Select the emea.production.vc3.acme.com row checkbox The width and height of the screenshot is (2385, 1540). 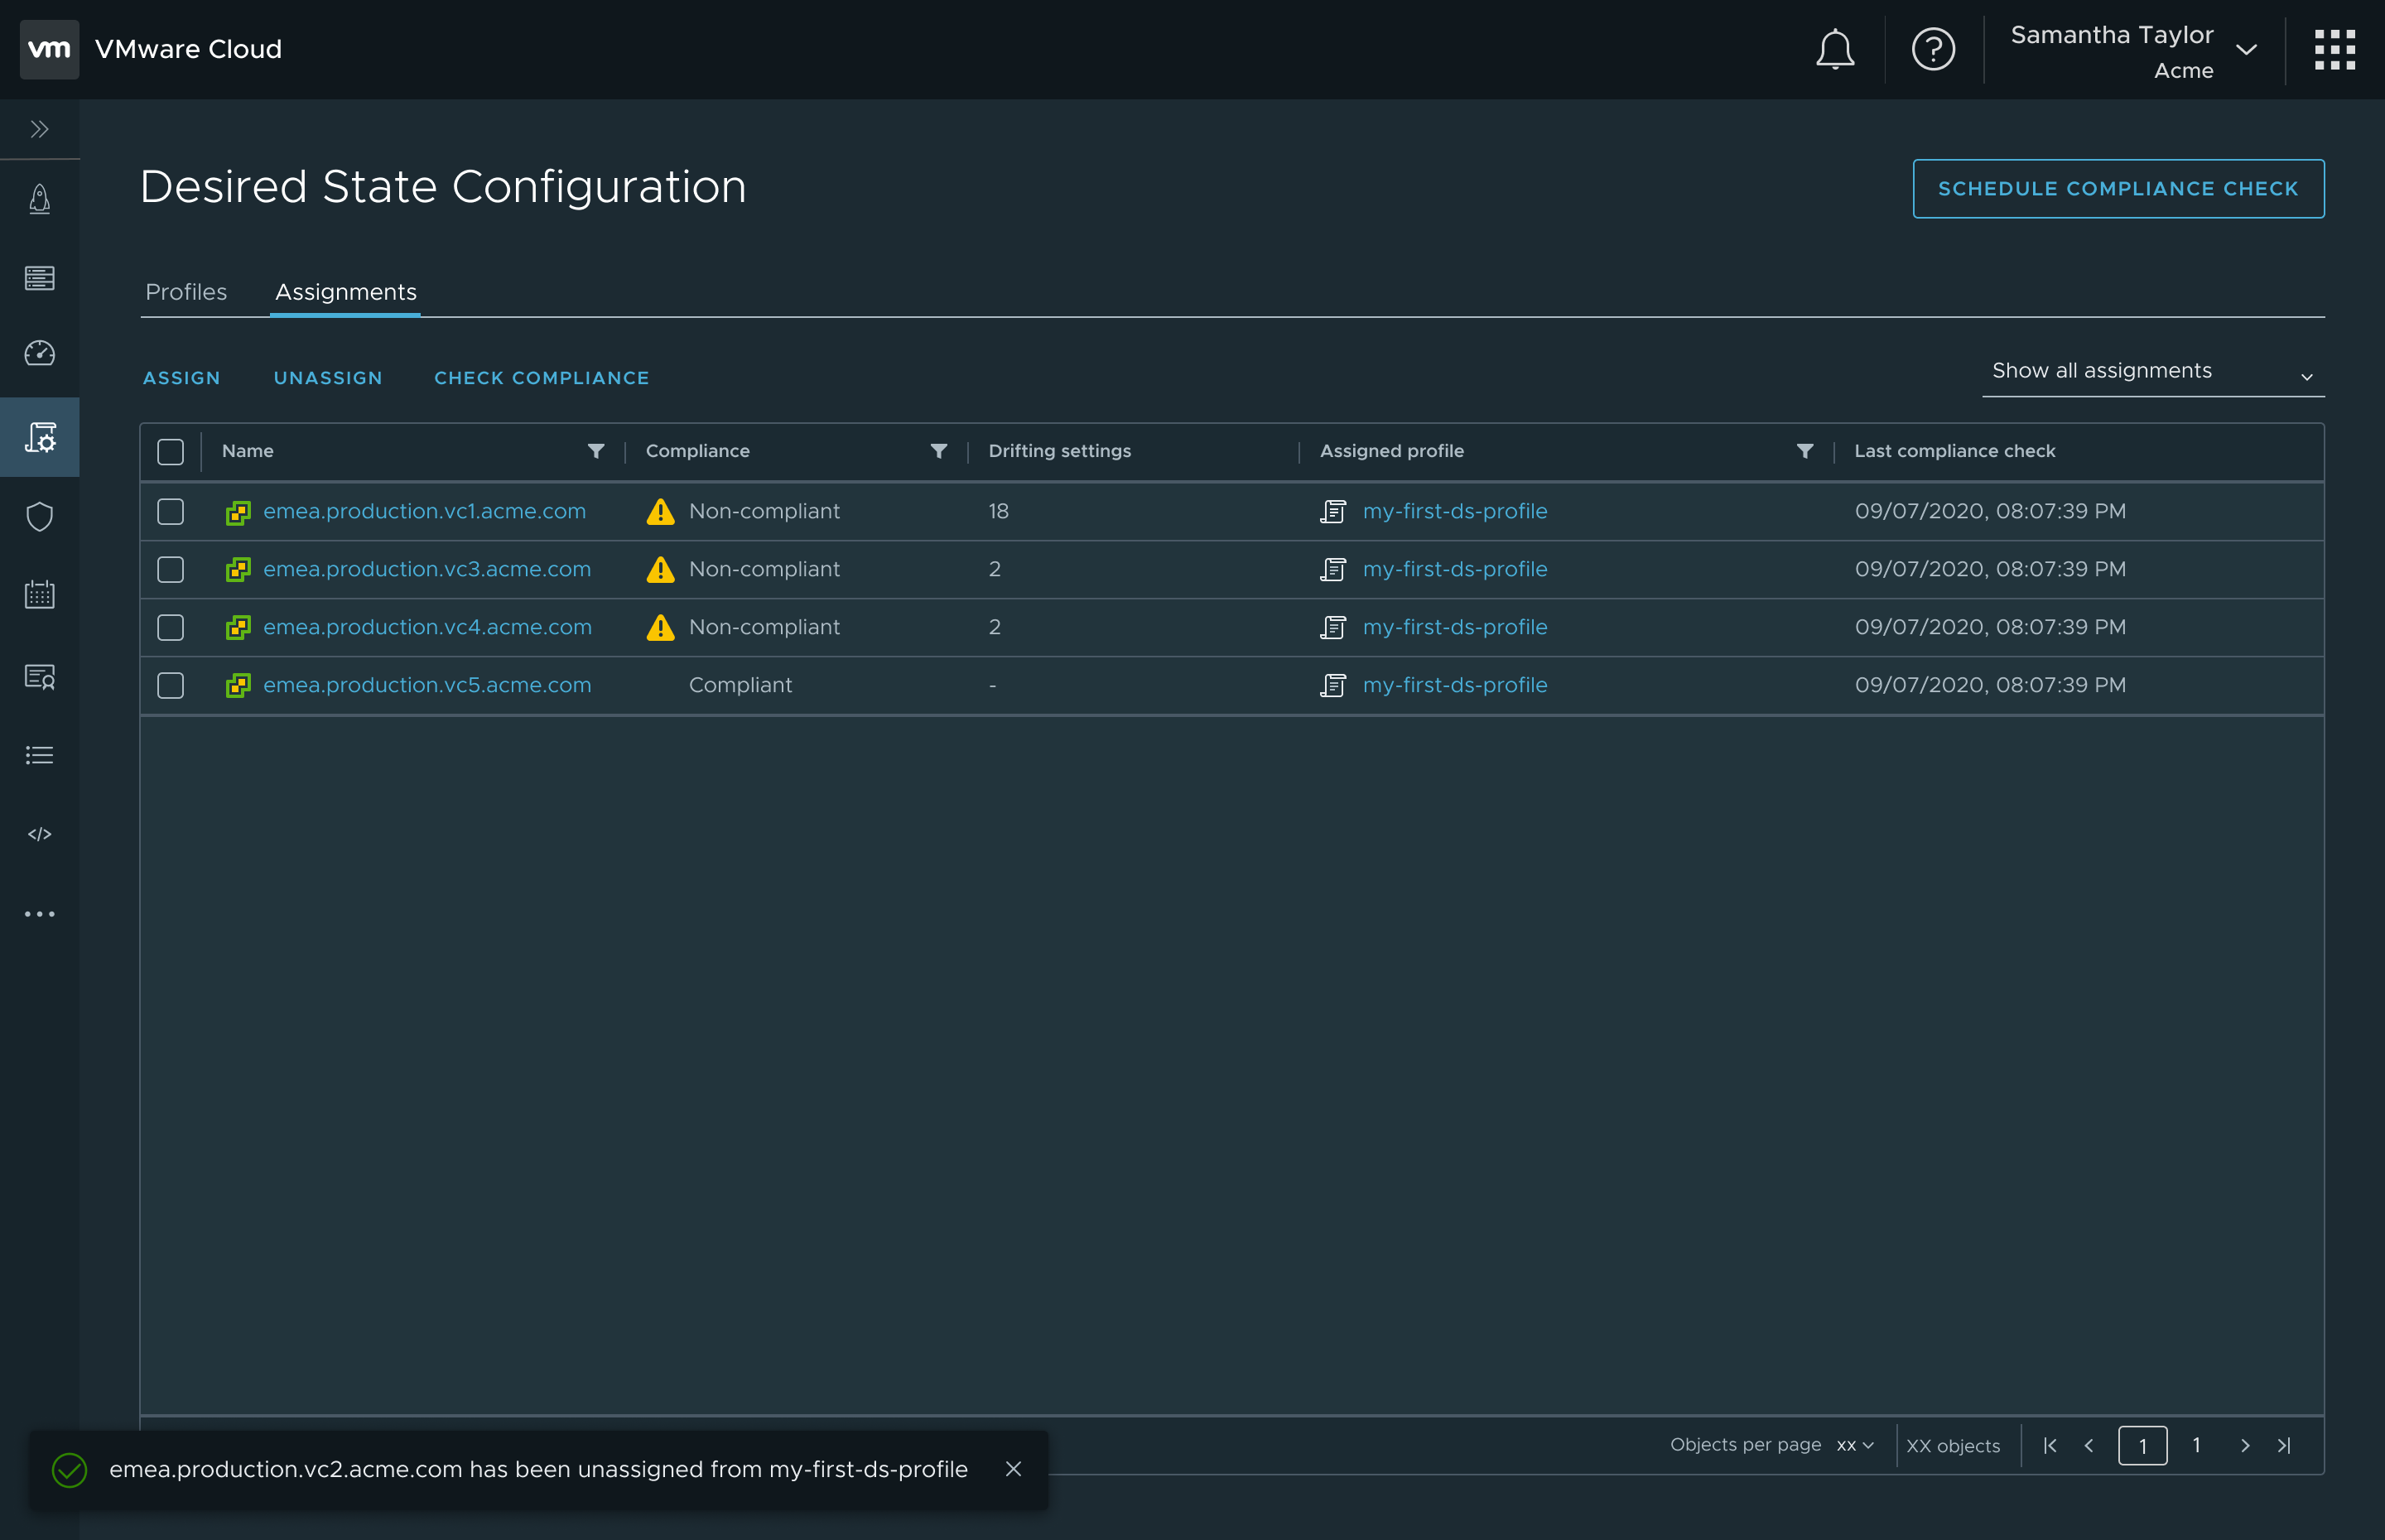171,570
